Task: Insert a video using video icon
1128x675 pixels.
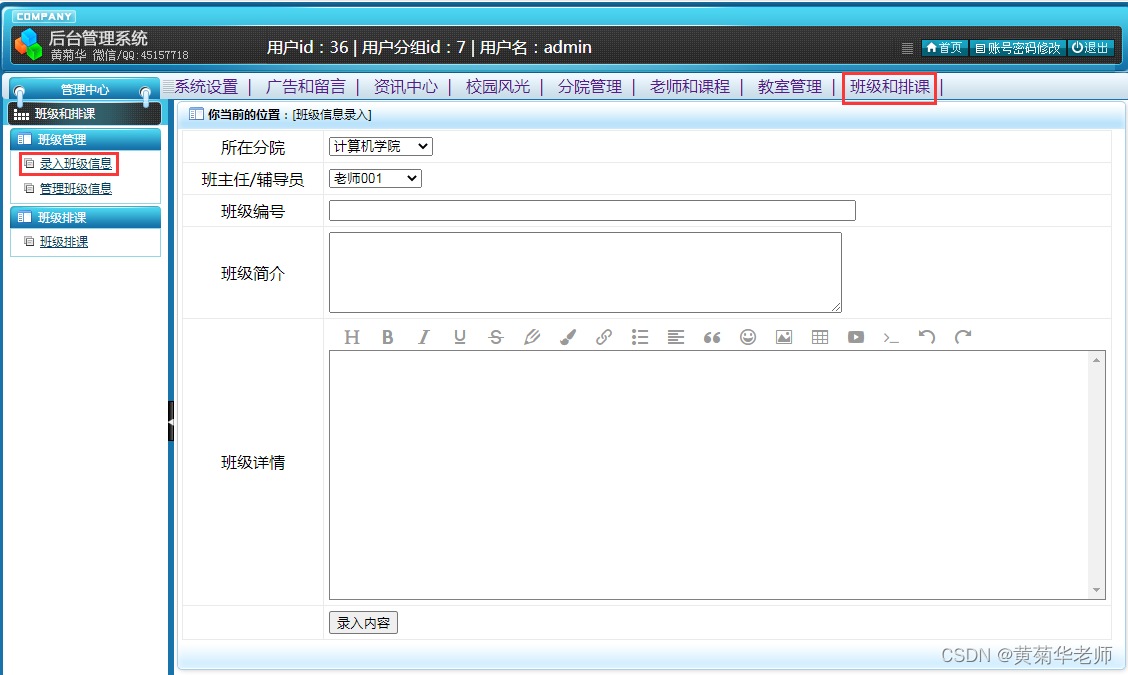Action: click(x=855, y=337)
